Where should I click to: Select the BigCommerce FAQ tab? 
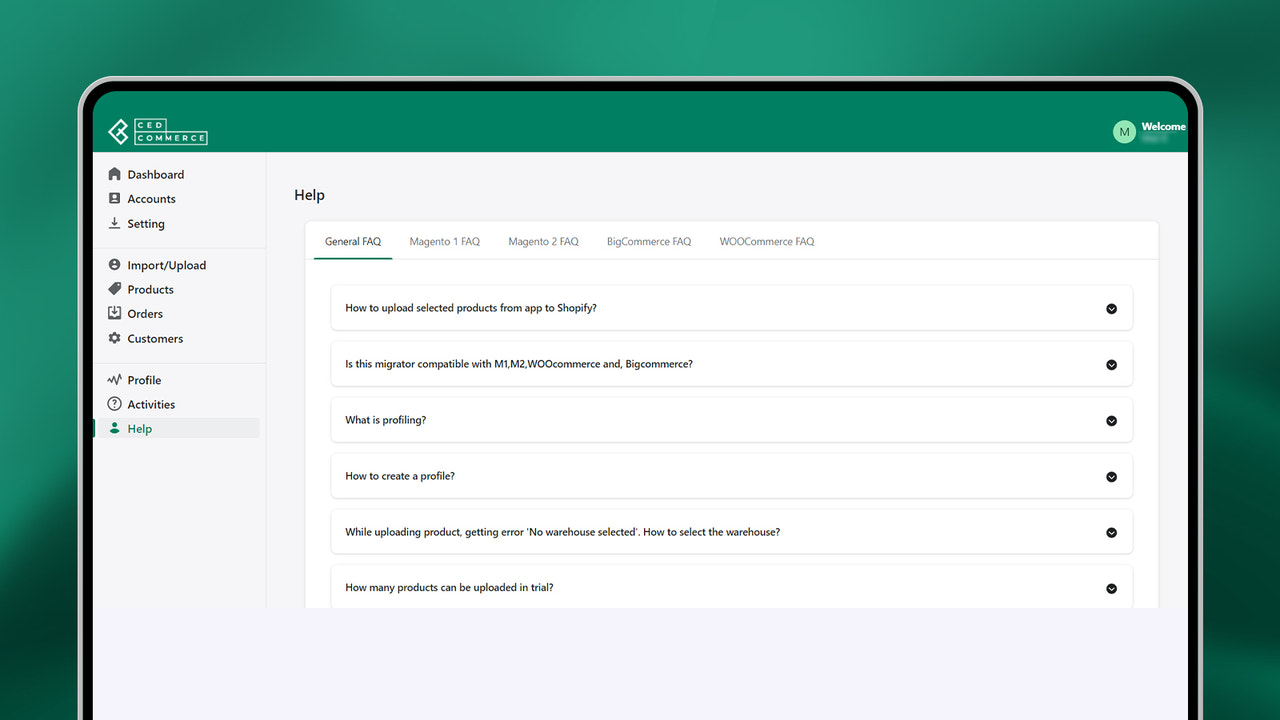(x=648, y=241)
